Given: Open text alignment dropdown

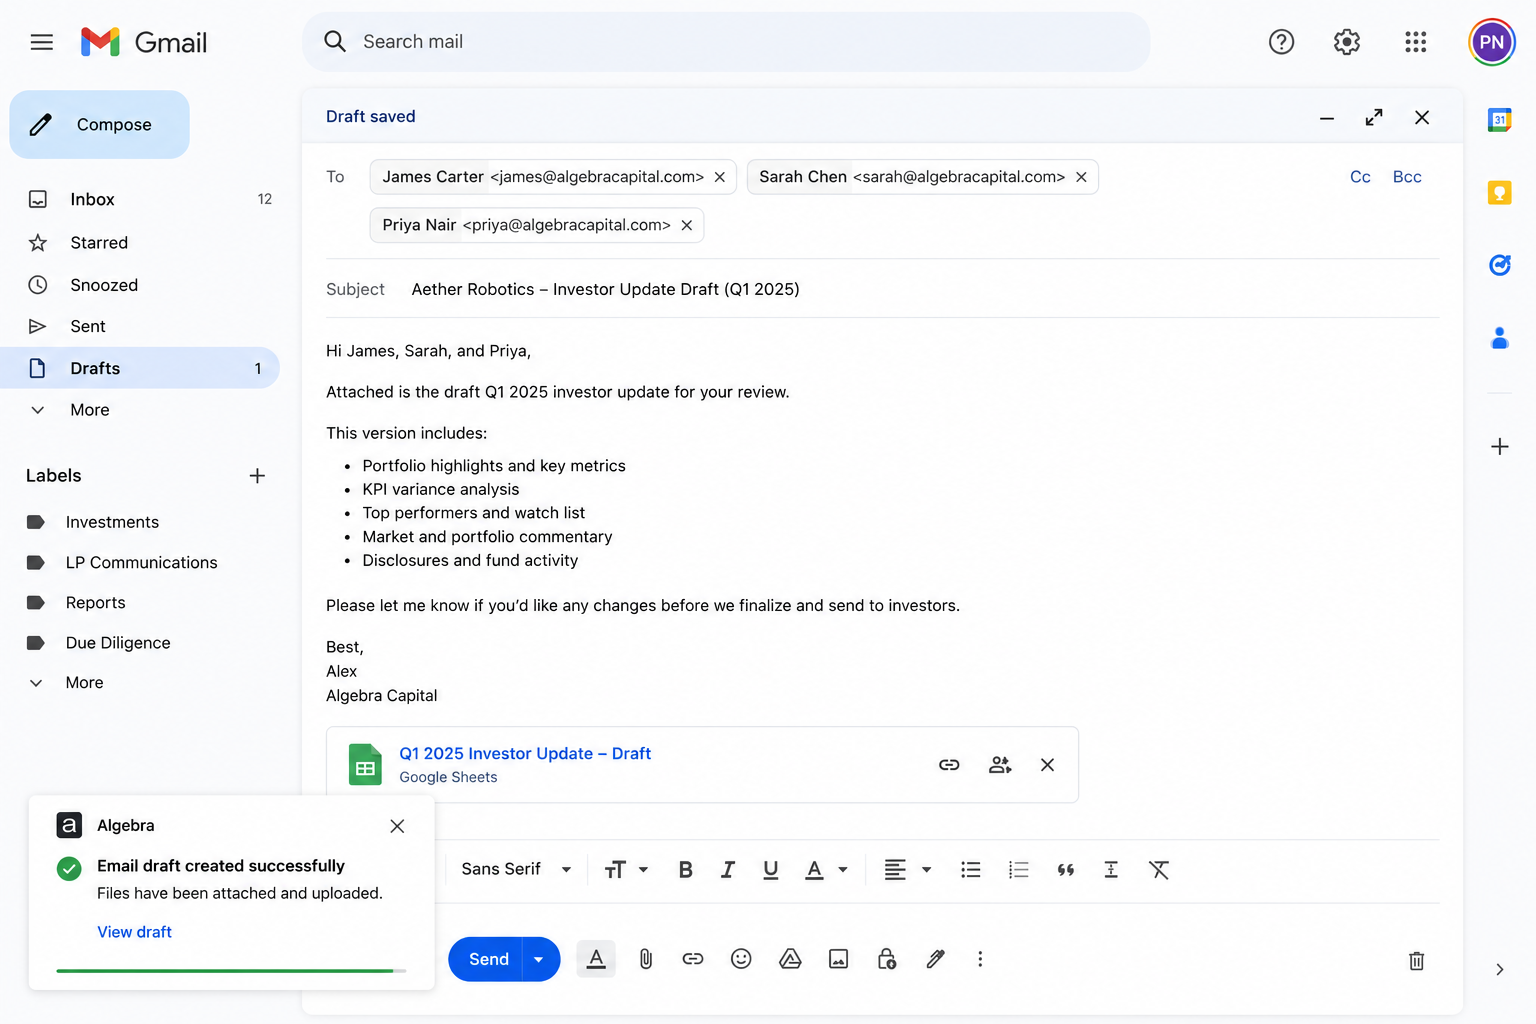Looking at the screenshot, I should click(908, 870).
